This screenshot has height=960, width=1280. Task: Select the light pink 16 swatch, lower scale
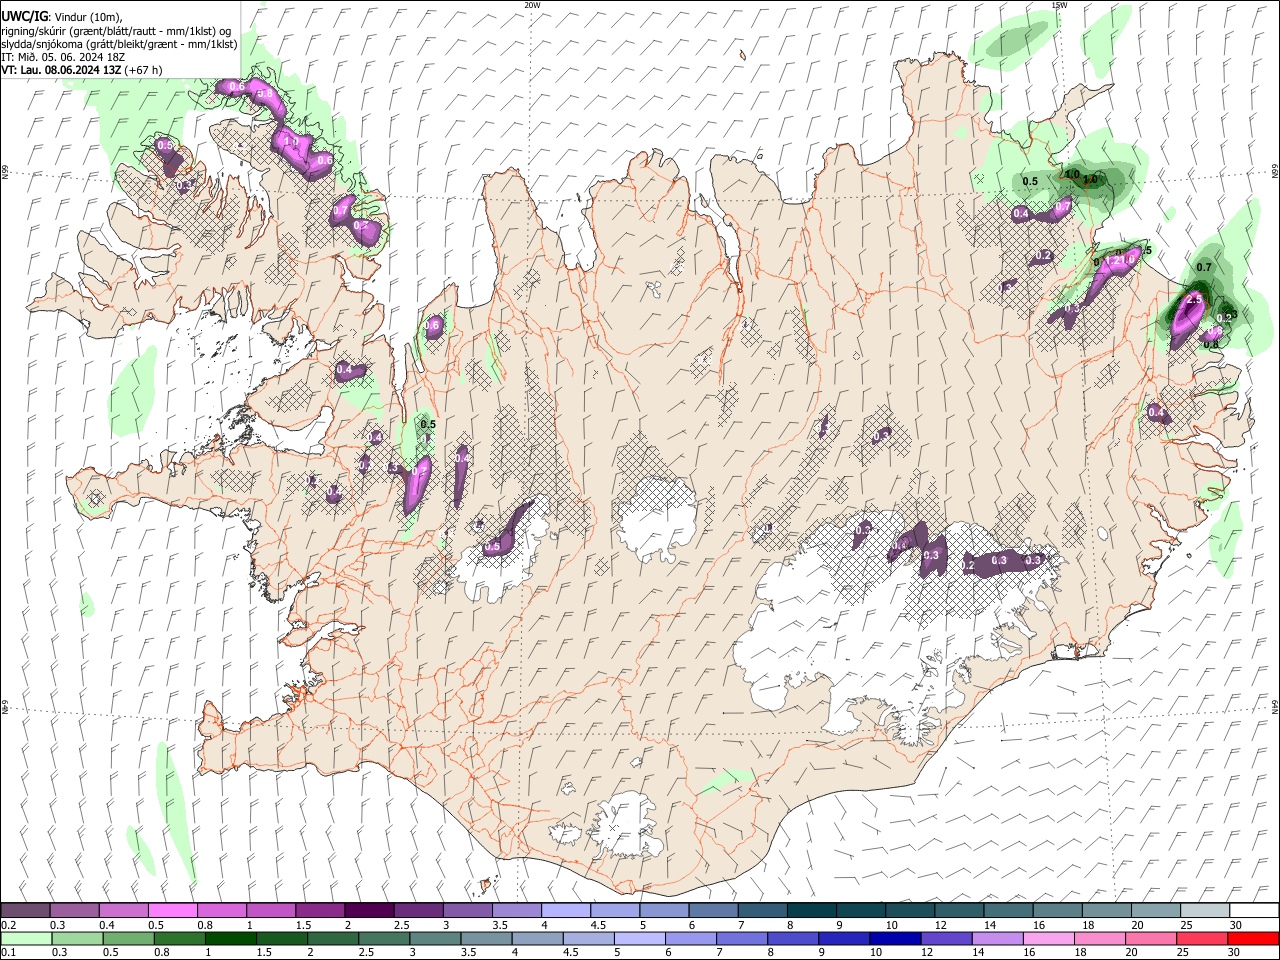[x=1047, y=938]
